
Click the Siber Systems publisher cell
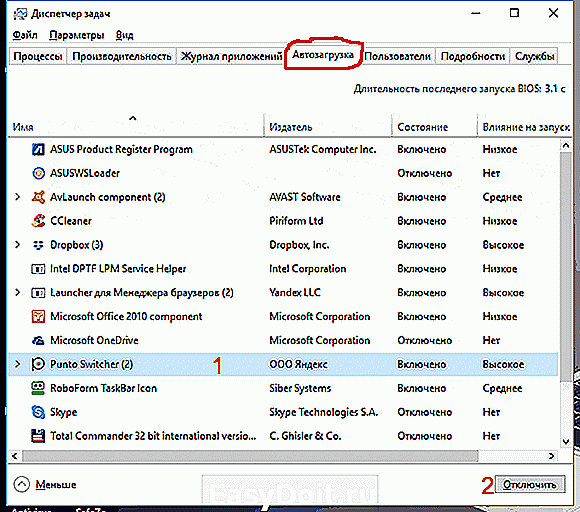coord(300,388)
